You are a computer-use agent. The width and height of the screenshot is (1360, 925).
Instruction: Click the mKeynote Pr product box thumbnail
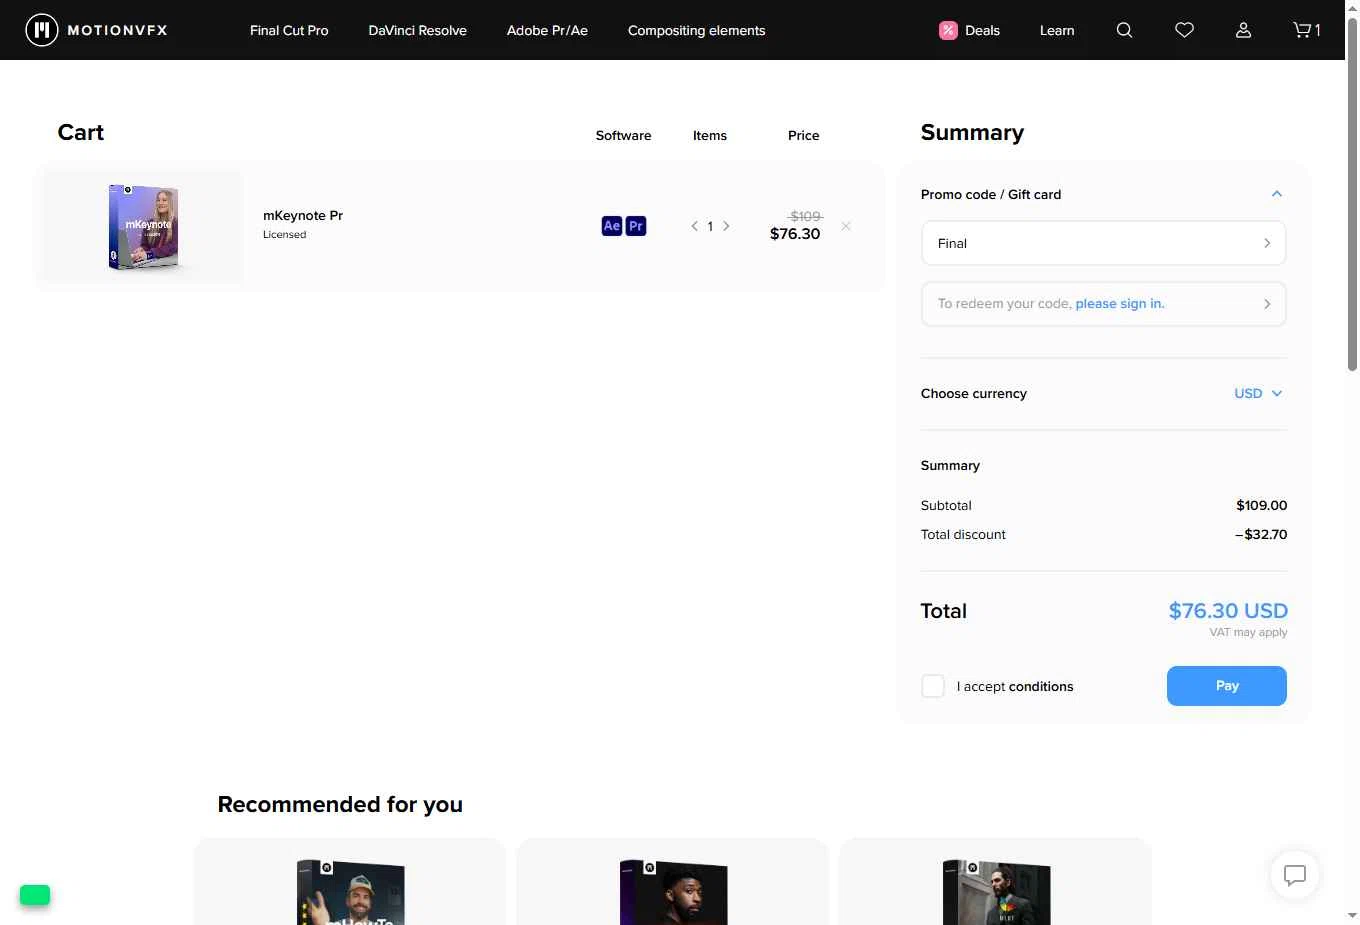pos(143,227)
